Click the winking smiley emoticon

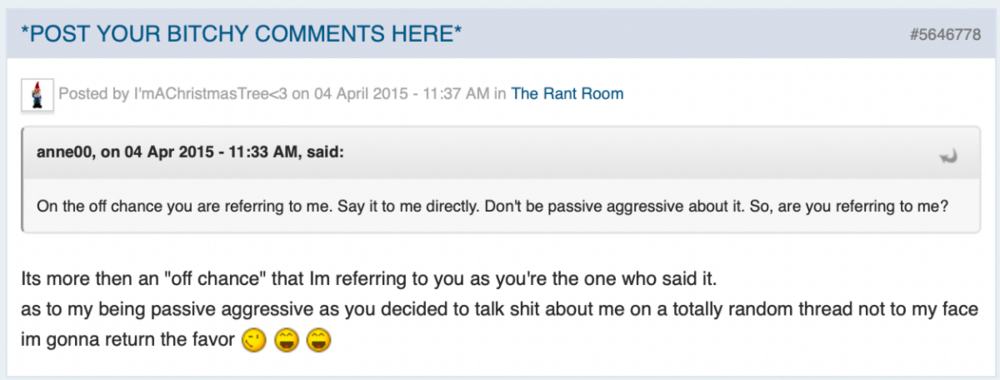click(253, 341)
